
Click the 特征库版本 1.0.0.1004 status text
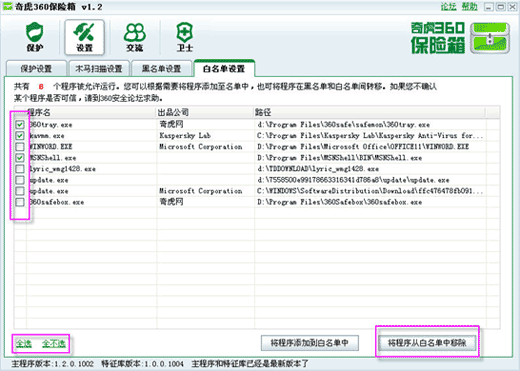[142, 364]
